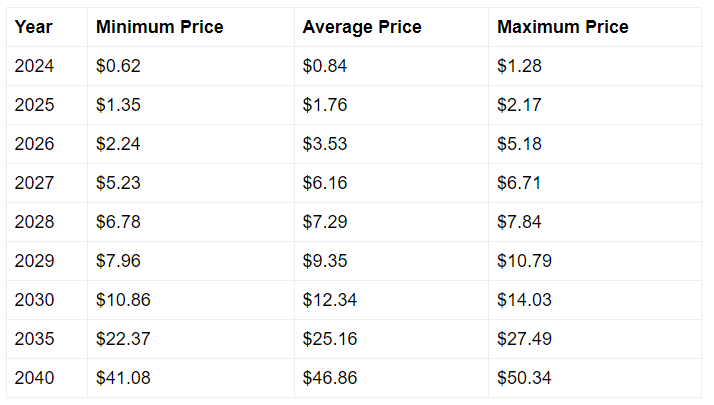The height and width of the screenshot is (405, 714).
Task: Click the 2026 minimum price $2.24
Action: (x=118, y=144)
